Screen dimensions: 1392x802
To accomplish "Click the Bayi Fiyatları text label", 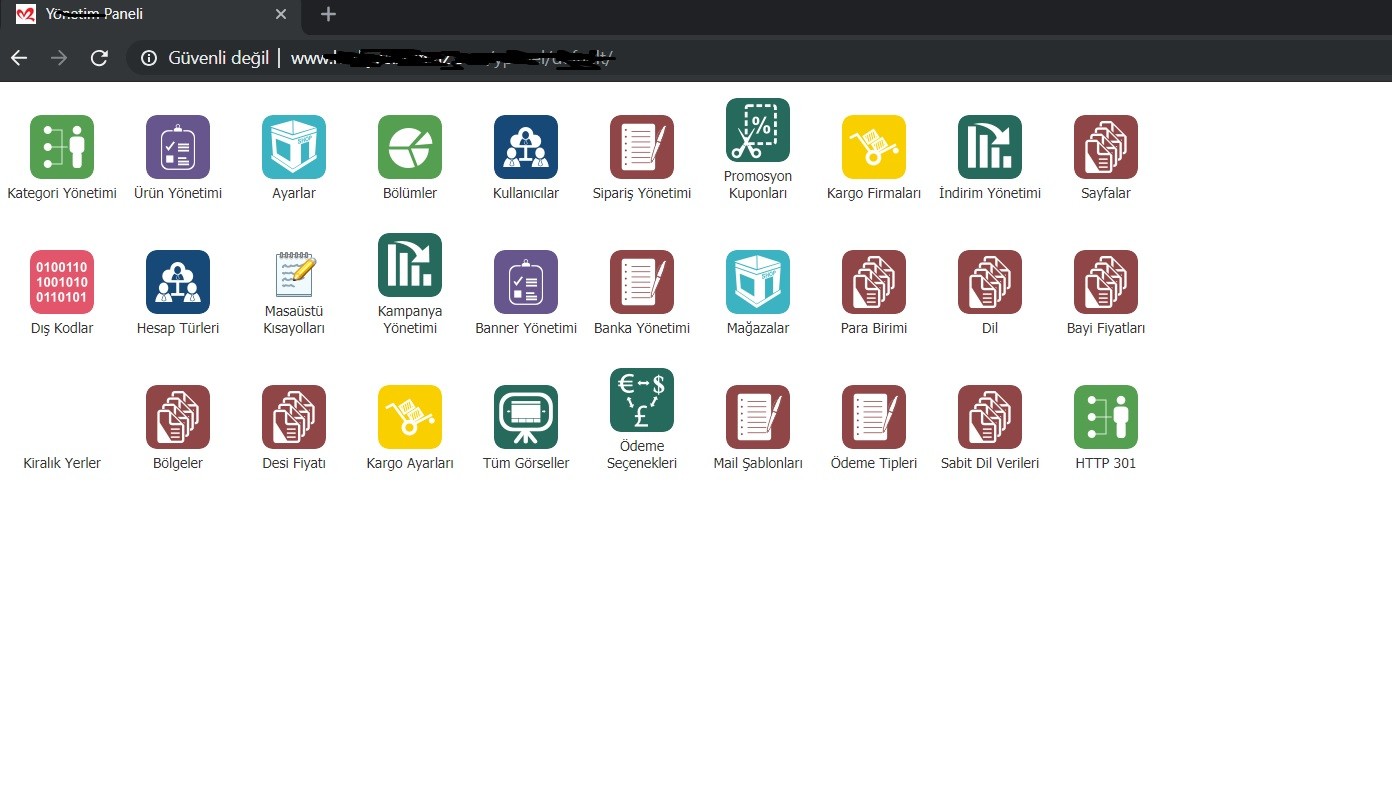I will coord(1106,328).
